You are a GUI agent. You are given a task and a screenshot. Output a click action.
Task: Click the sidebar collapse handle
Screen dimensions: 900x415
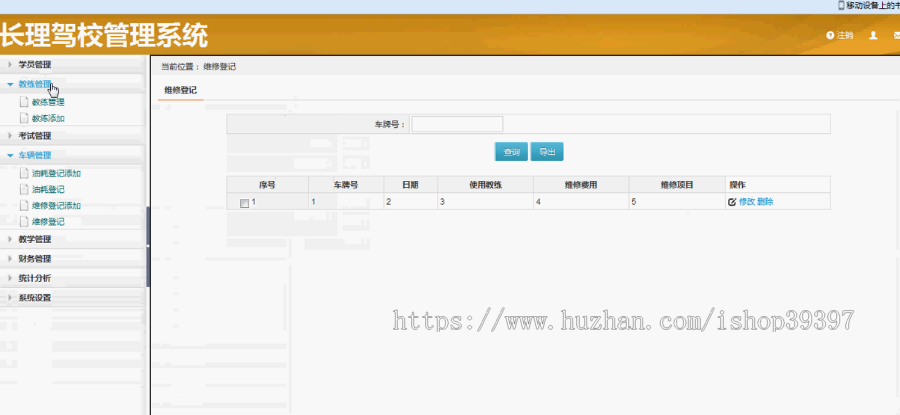(x=148, y=247)
